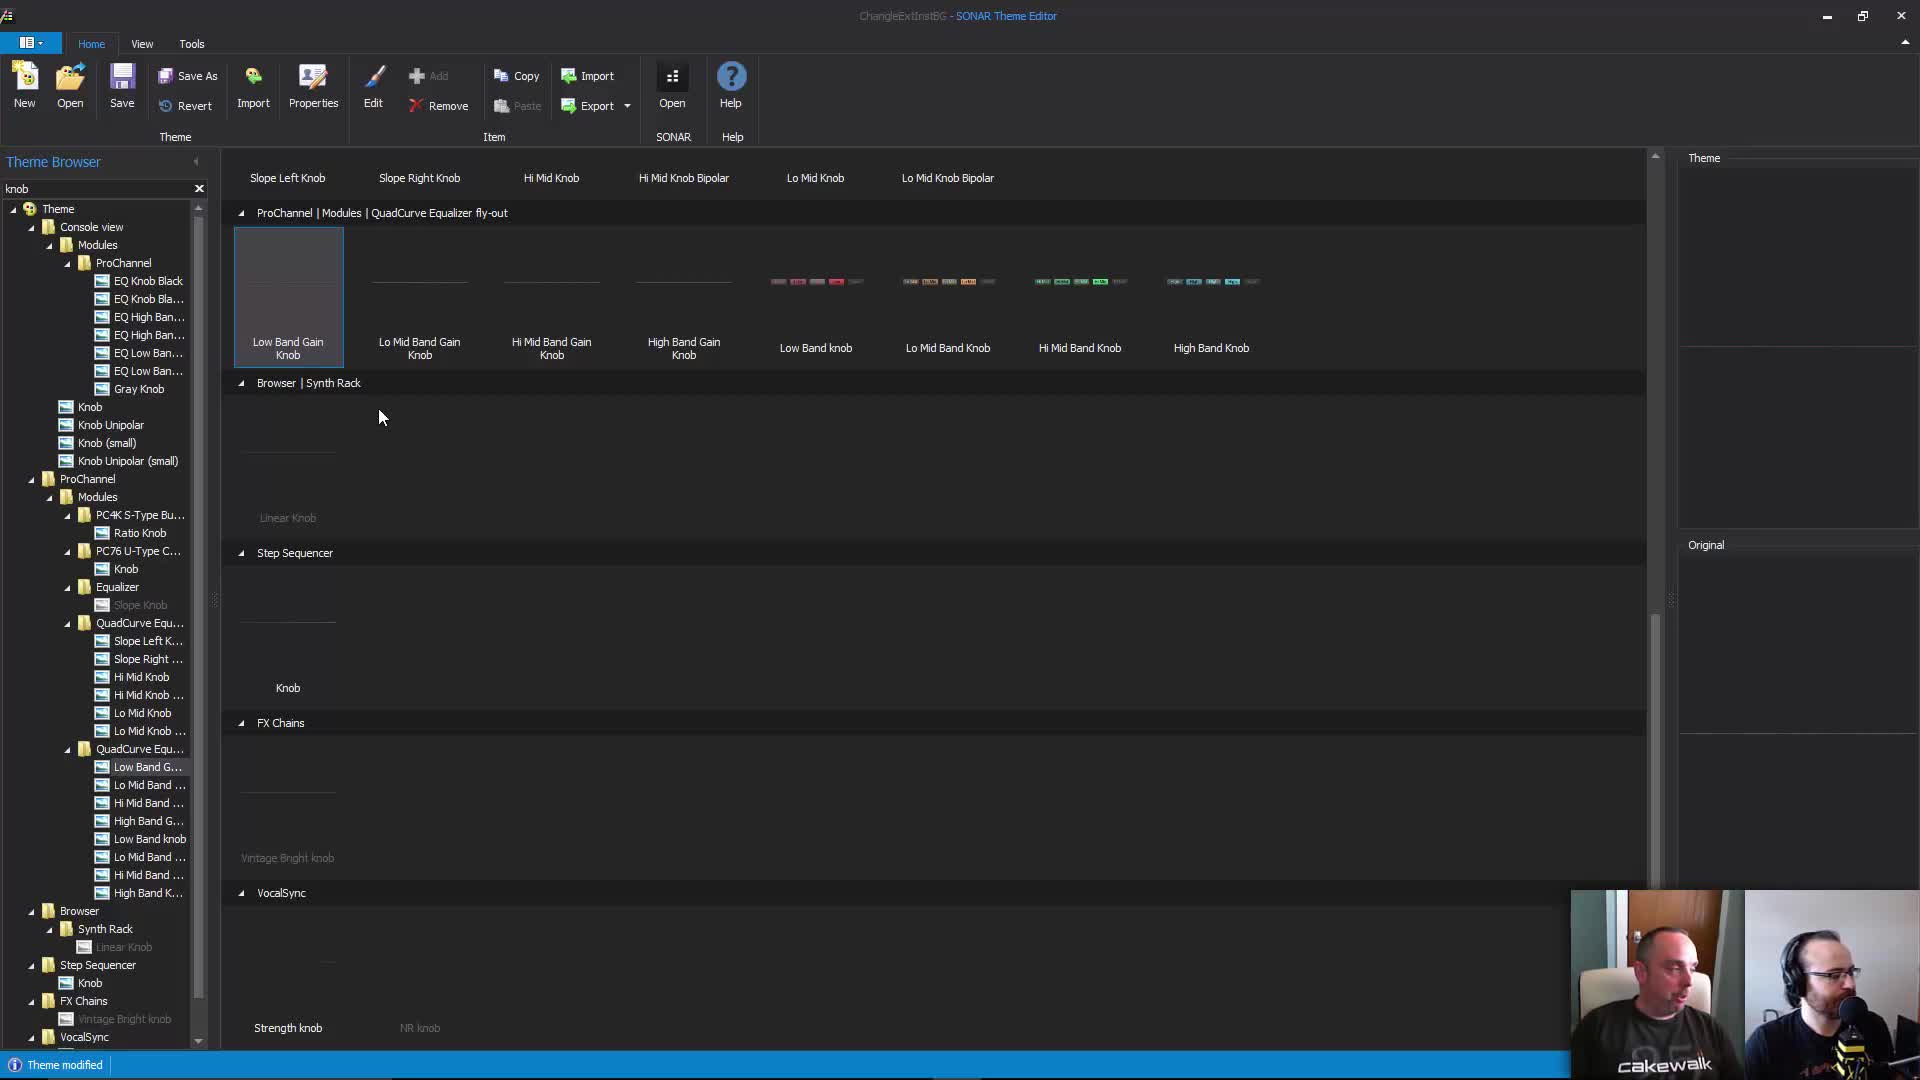Click Save As in the ribbon

click(188, 76)
